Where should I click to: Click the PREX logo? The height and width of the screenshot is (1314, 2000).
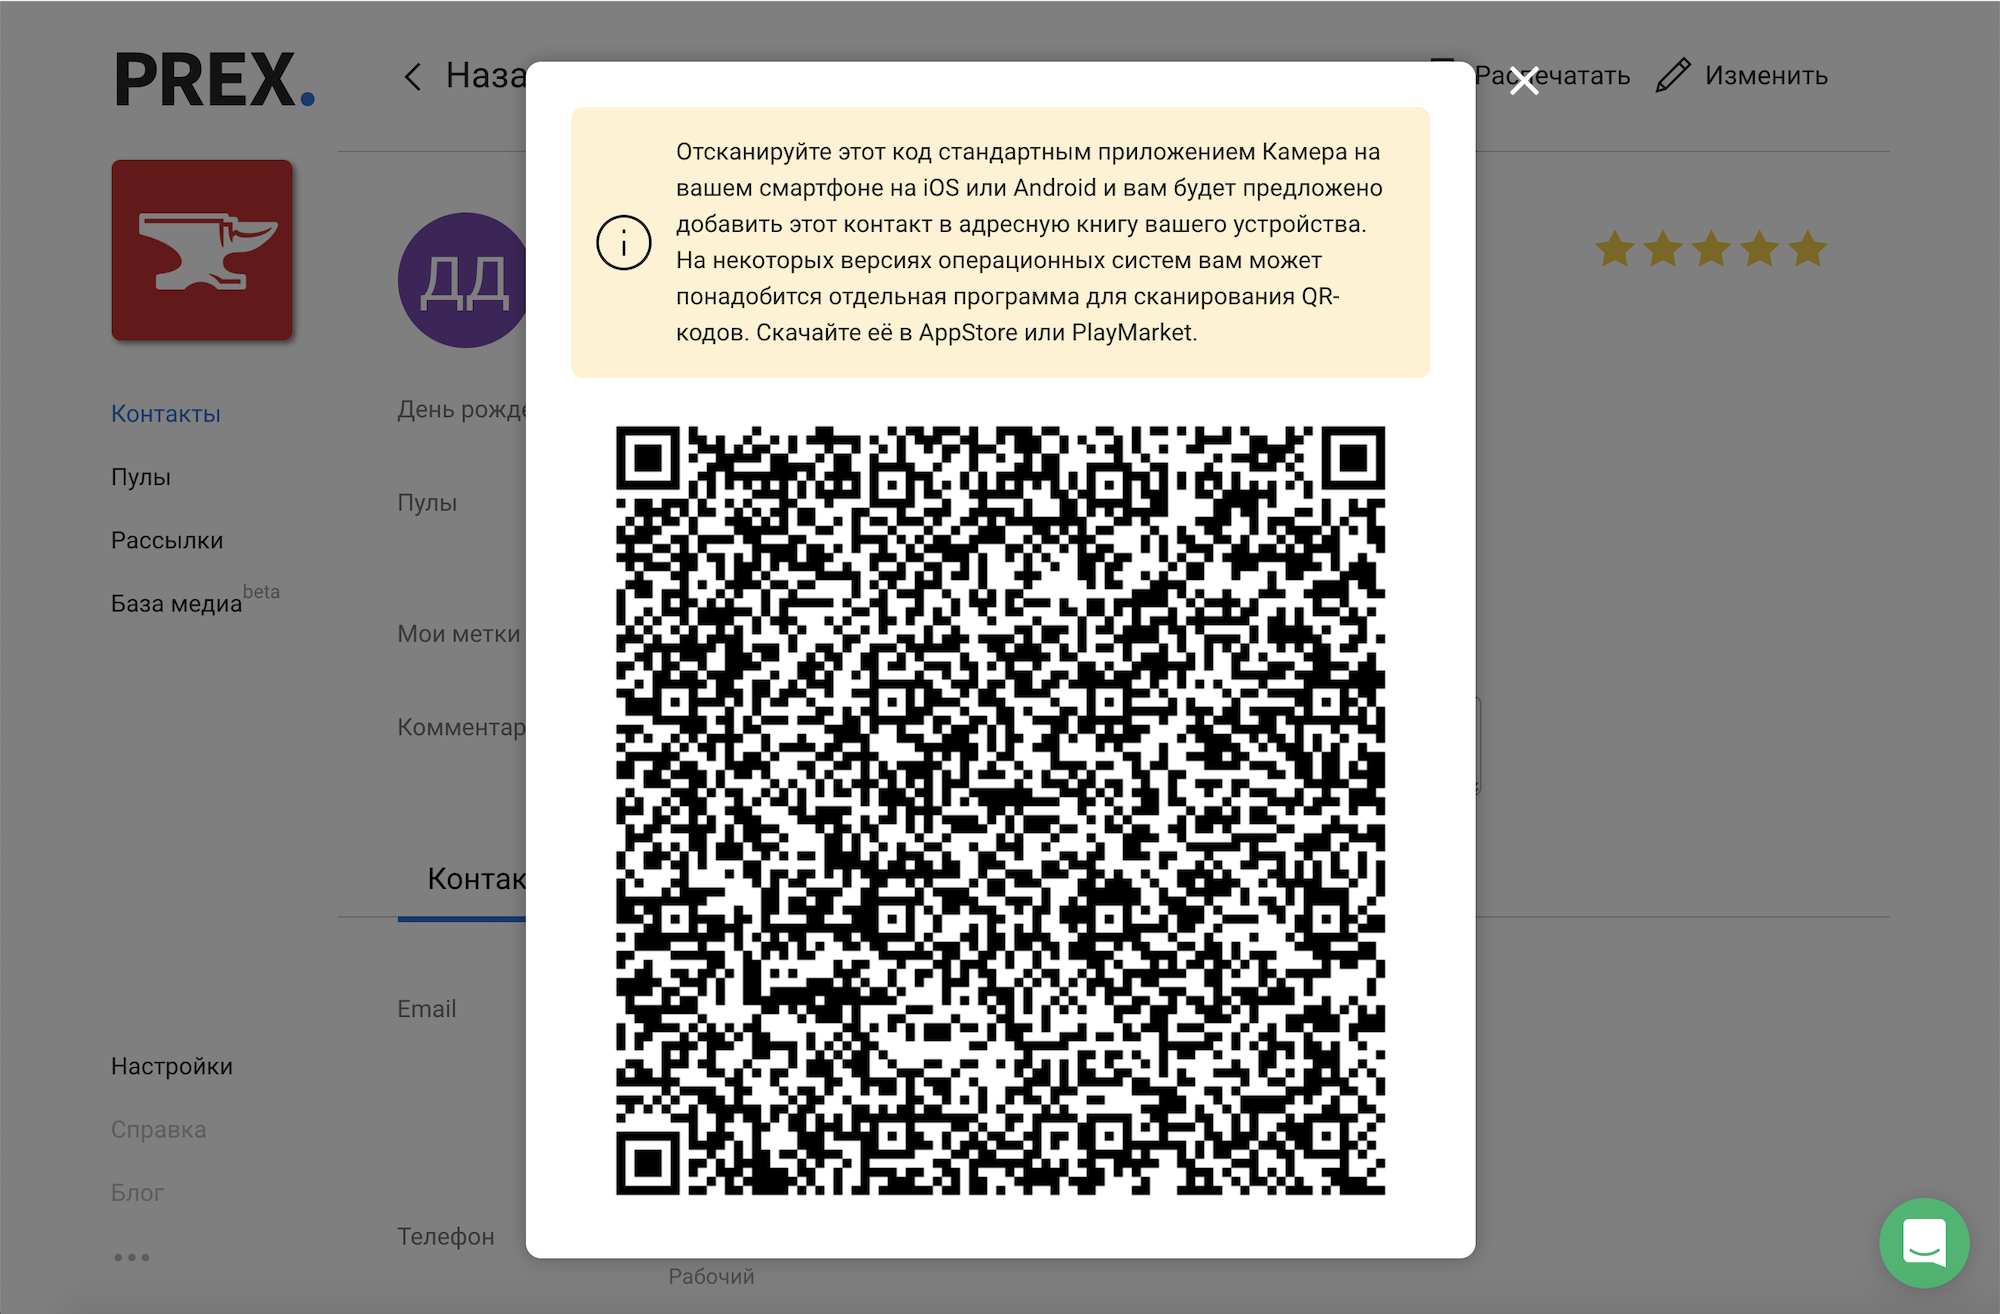(215, 79)
